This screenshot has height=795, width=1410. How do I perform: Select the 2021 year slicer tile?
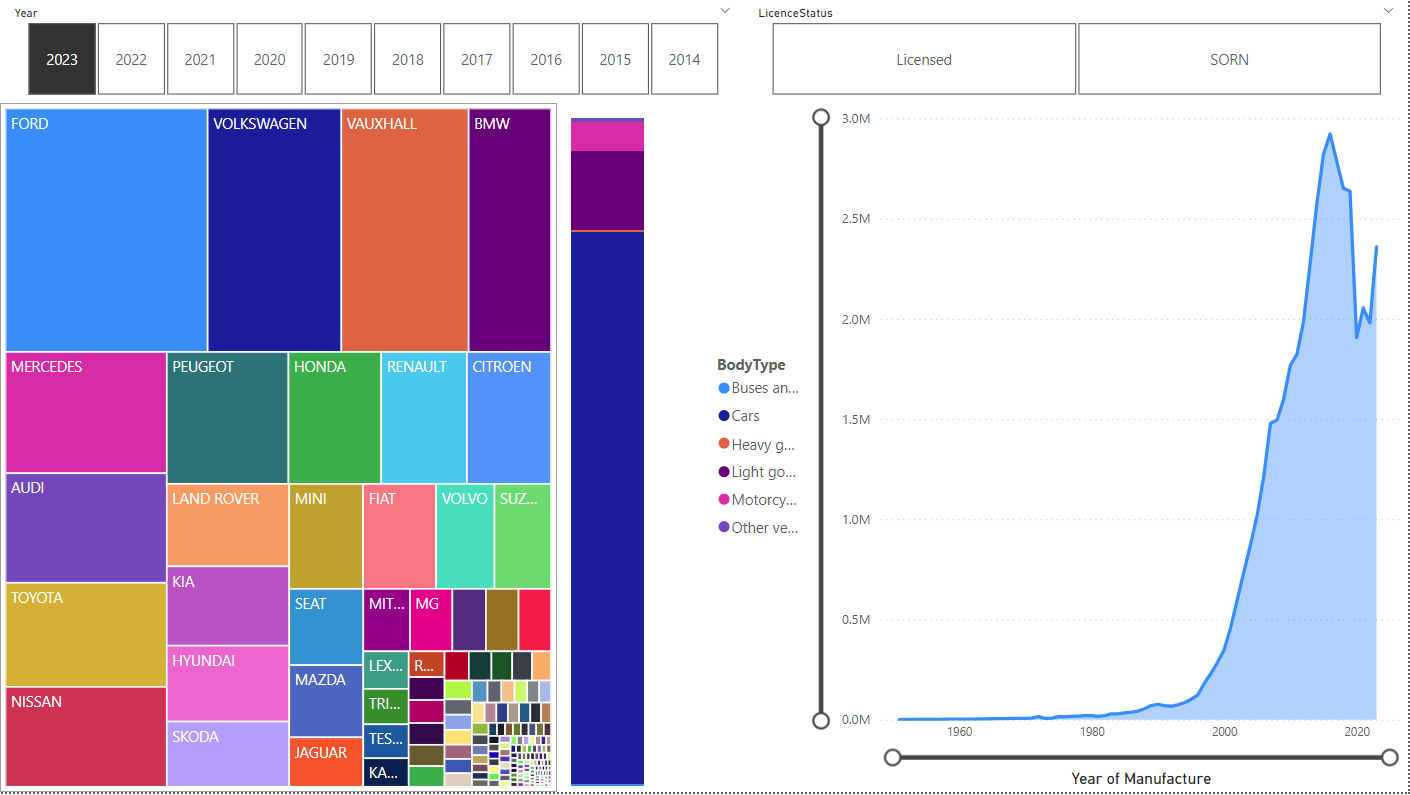pyautogui.click(x=200, y=59)
